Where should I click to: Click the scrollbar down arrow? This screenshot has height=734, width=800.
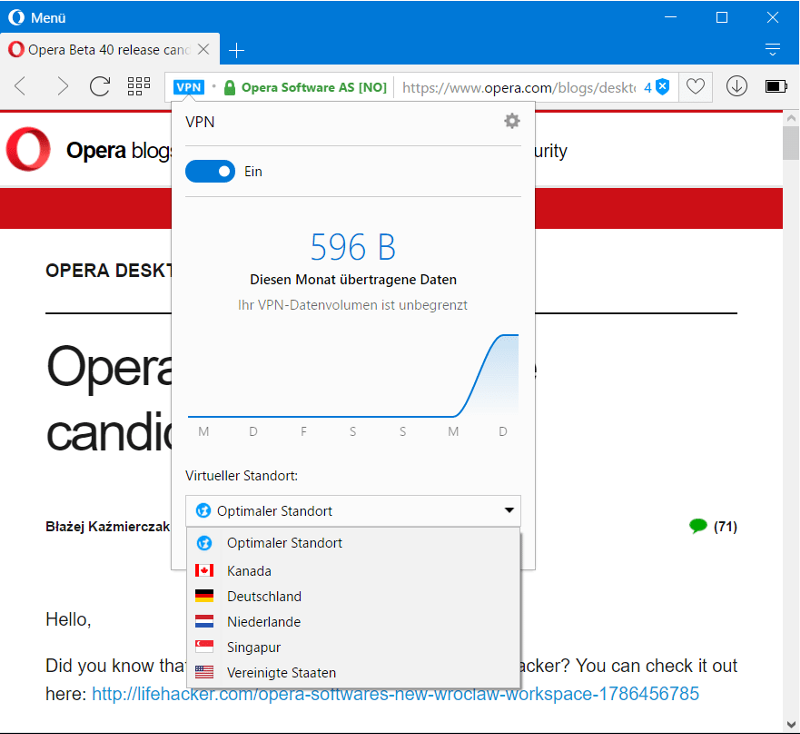pyautogui.click(x=791, y=724)
